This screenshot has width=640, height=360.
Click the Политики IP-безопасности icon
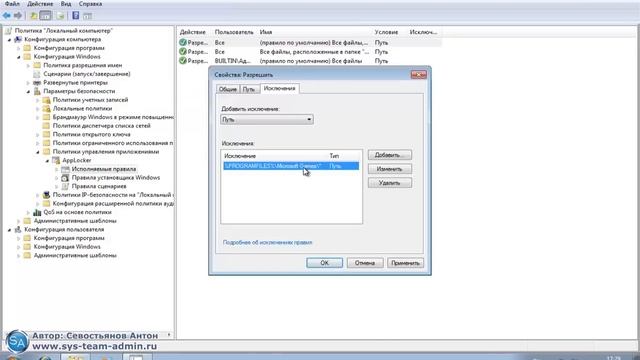point(47,195)
